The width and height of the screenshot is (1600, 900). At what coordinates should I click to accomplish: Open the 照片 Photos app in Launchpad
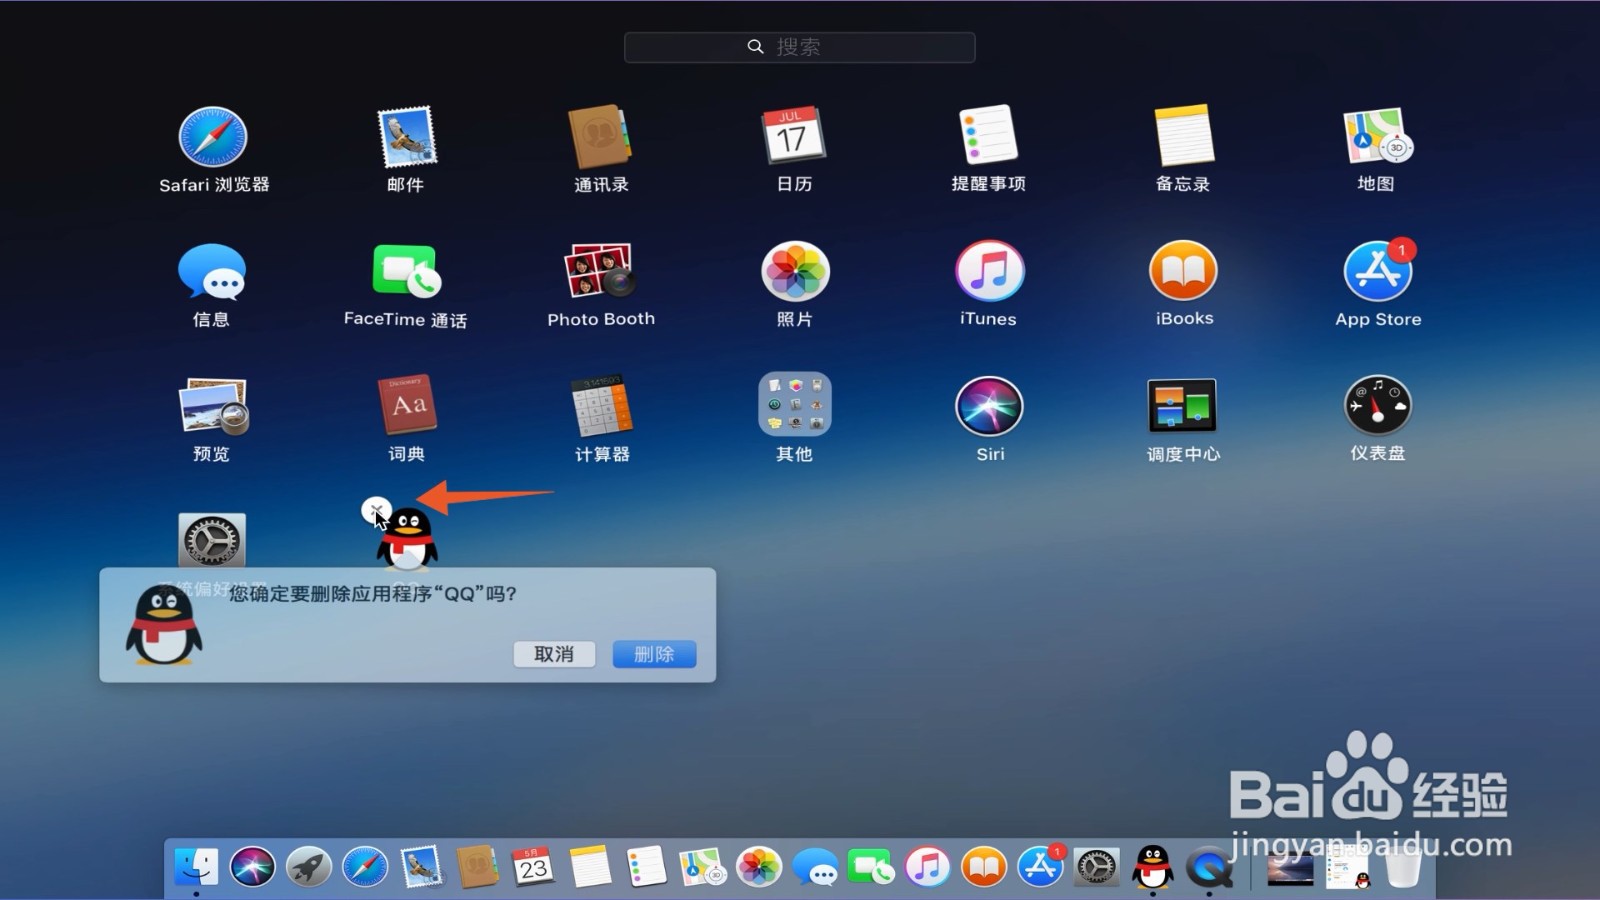click(795, 271)
